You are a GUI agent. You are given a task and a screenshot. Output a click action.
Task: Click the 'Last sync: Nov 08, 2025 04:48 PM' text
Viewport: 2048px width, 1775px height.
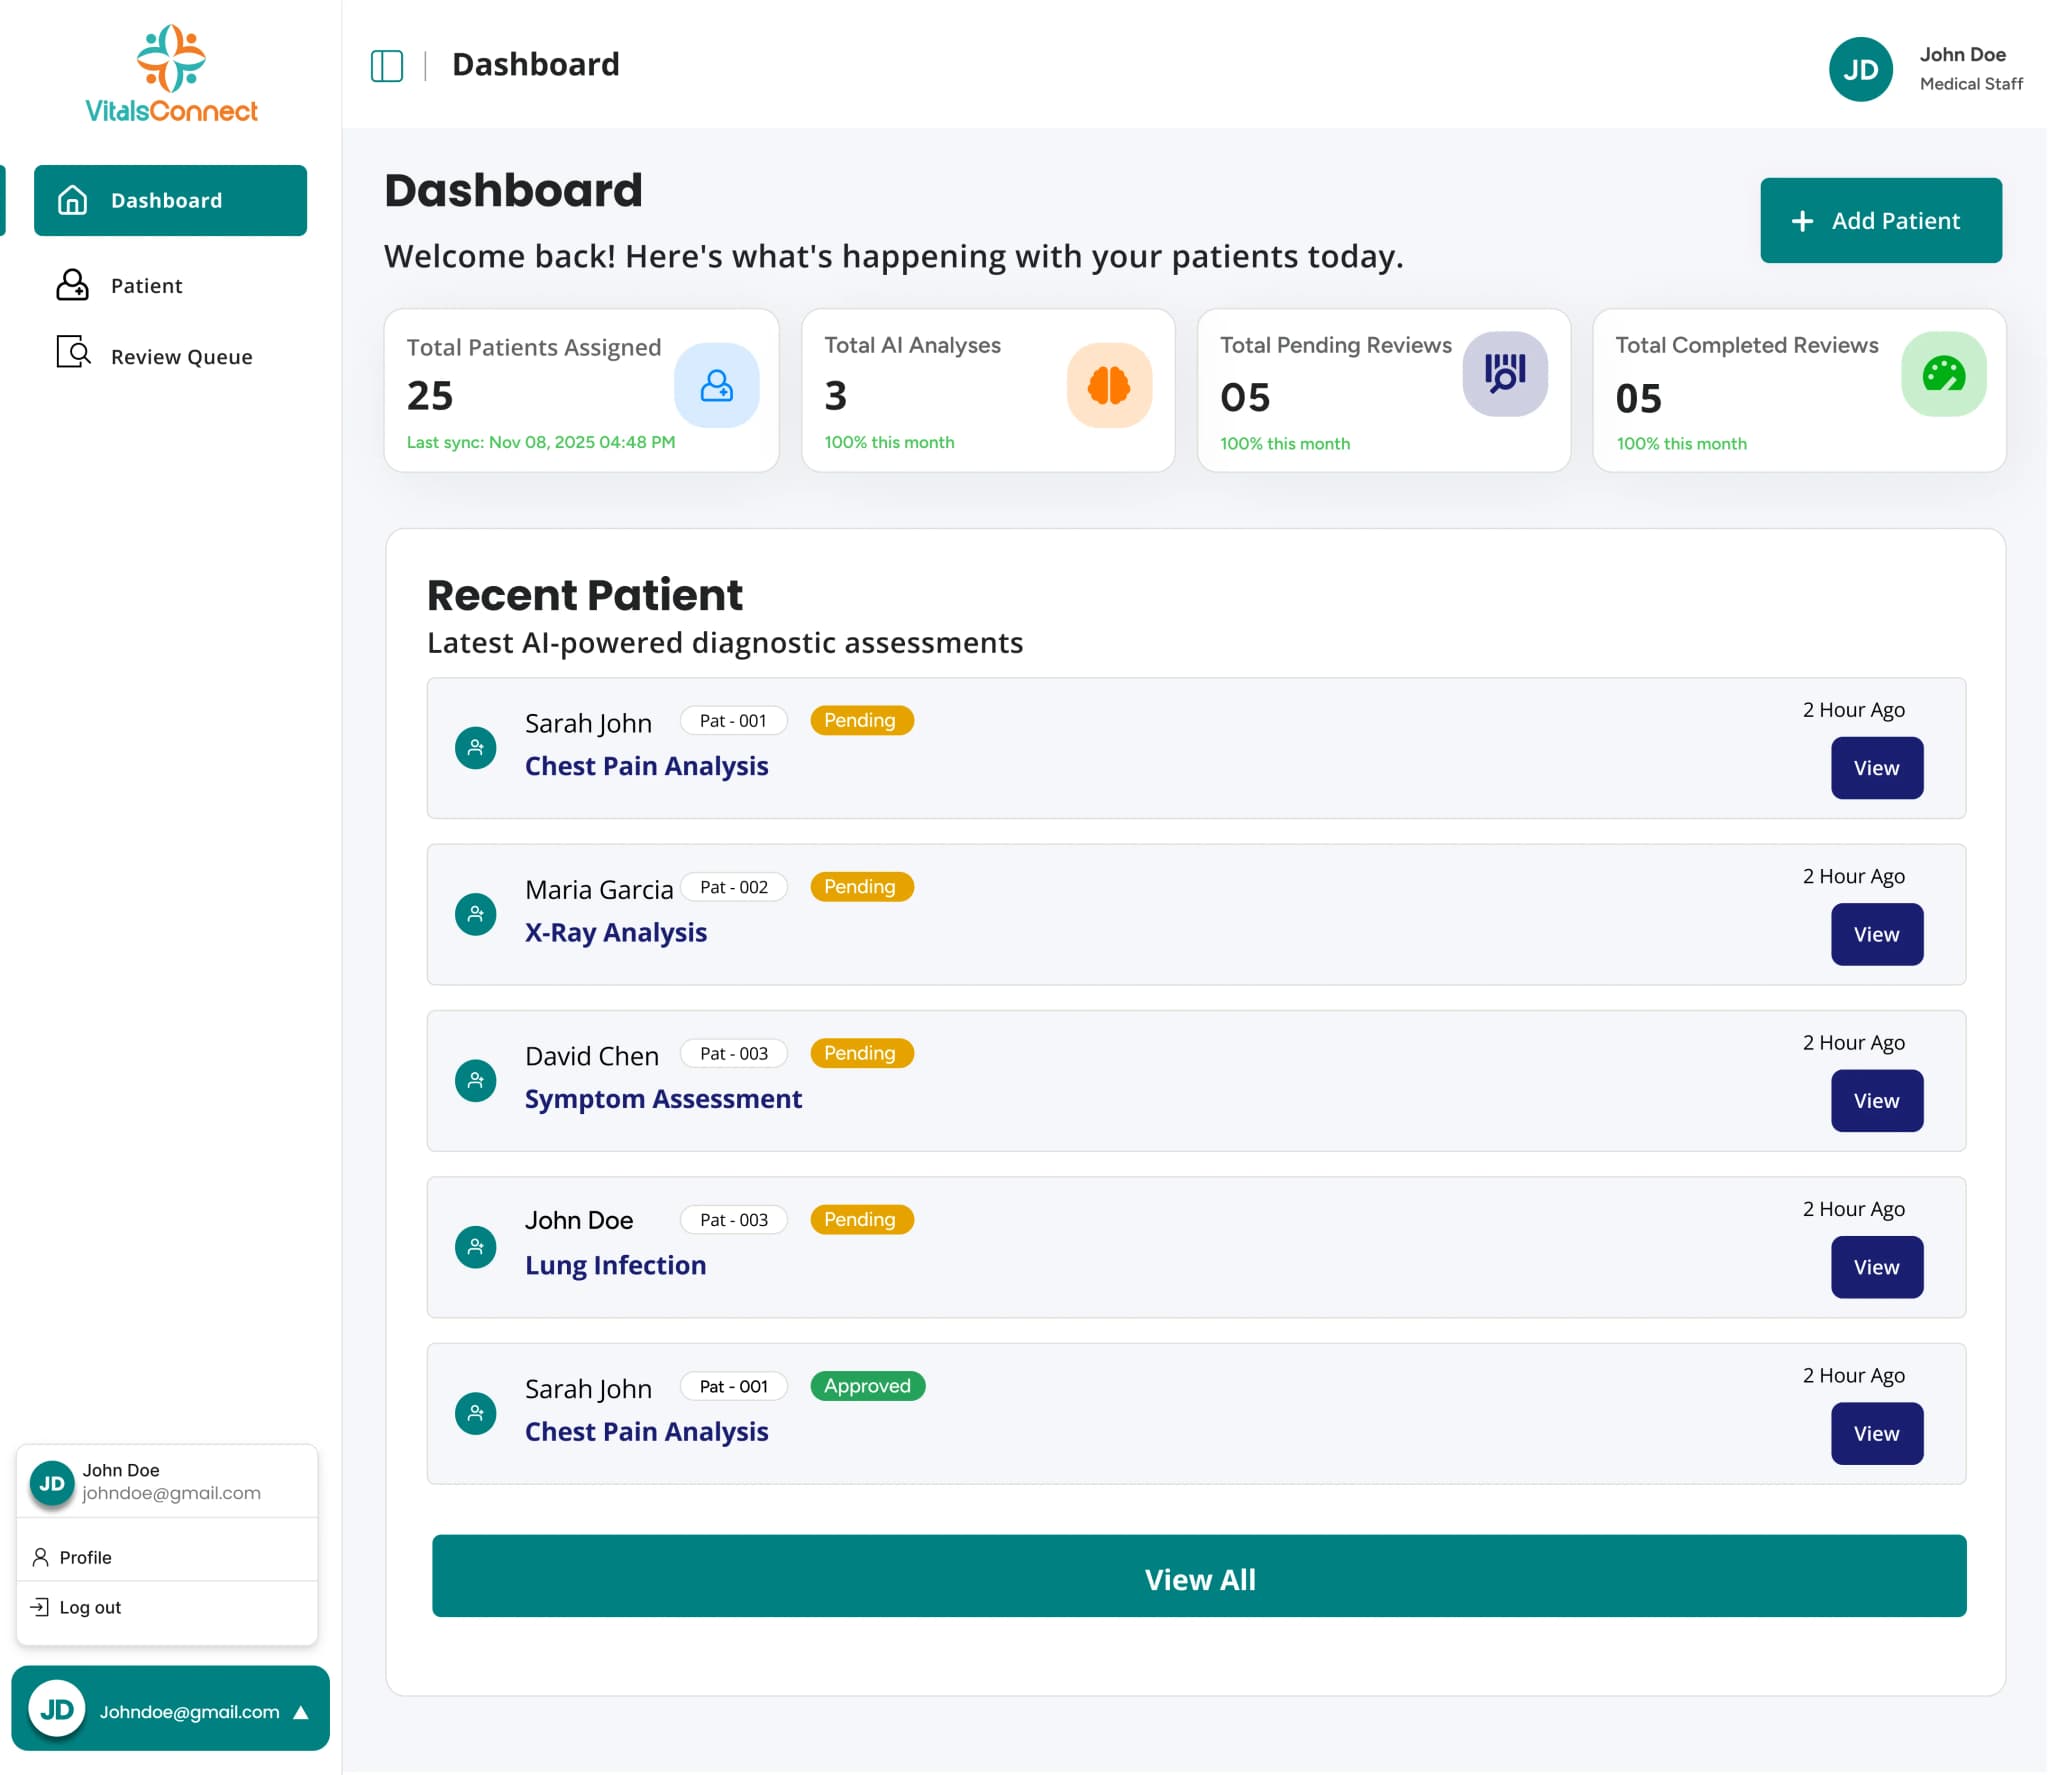tap(540, 442)
